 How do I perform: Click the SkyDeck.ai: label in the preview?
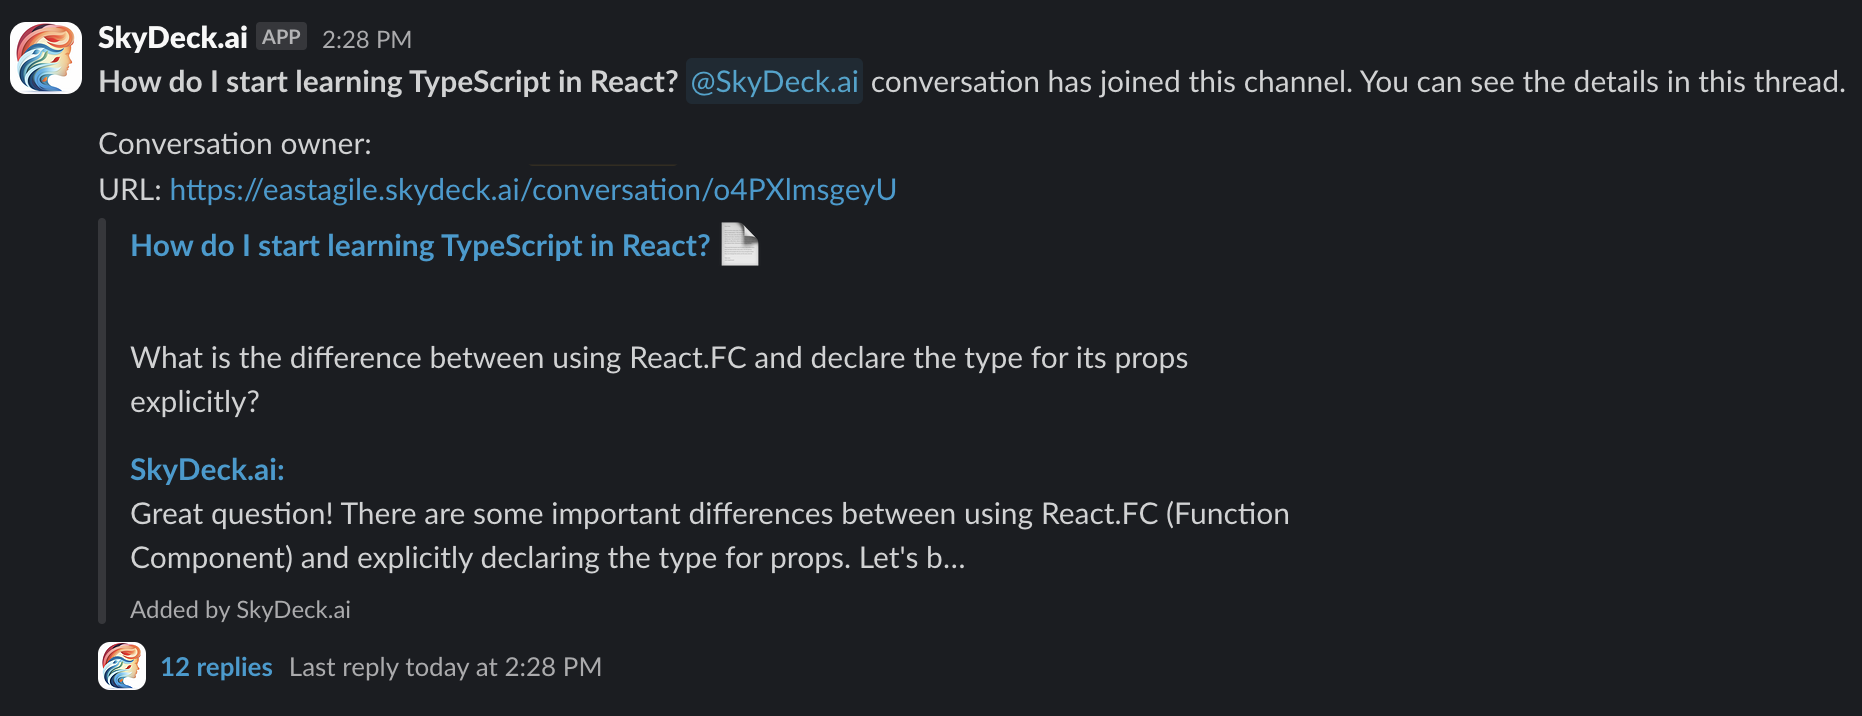(x=206, y=469)
